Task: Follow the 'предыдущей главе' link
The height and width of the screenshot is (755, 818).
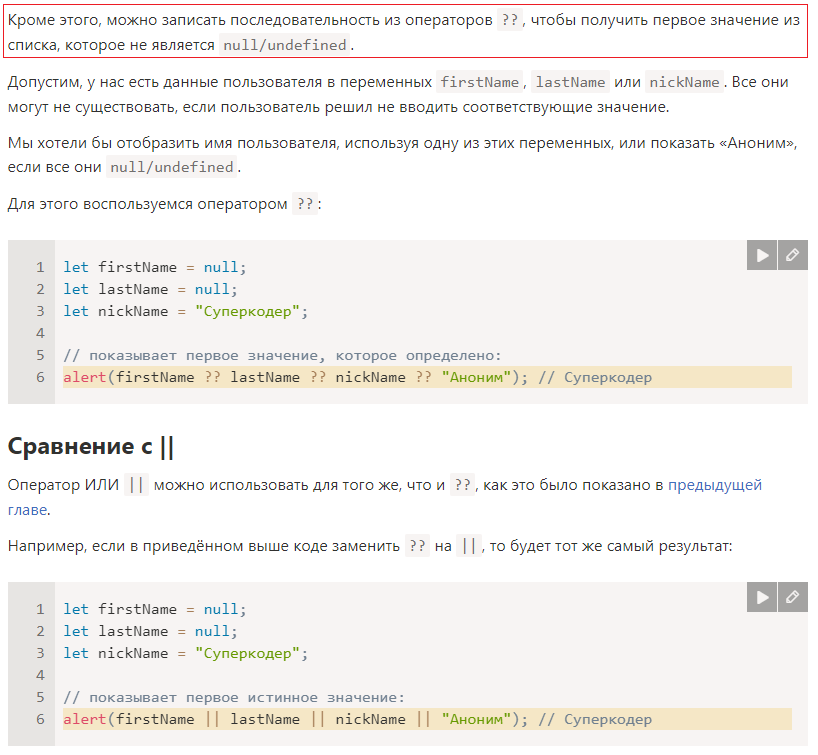Action: (715, 485)
